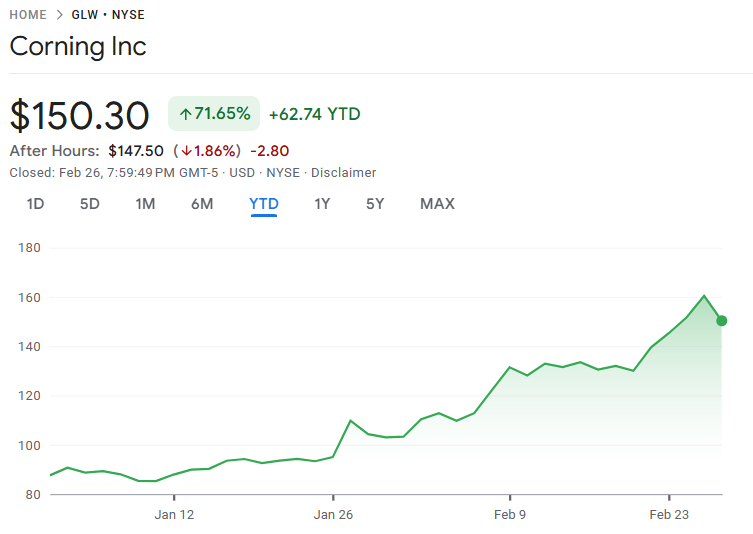Click the active YTD tab

pyautogui.click(x=264, y=204)
